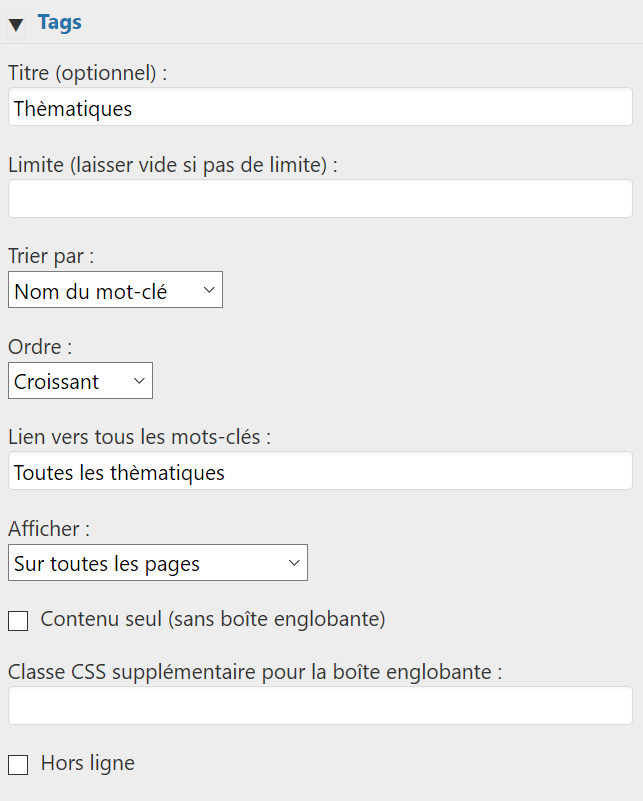643x801 pixels.
Task: Click the "Titre (optionnel) :" label
Action: pos(87,73)
